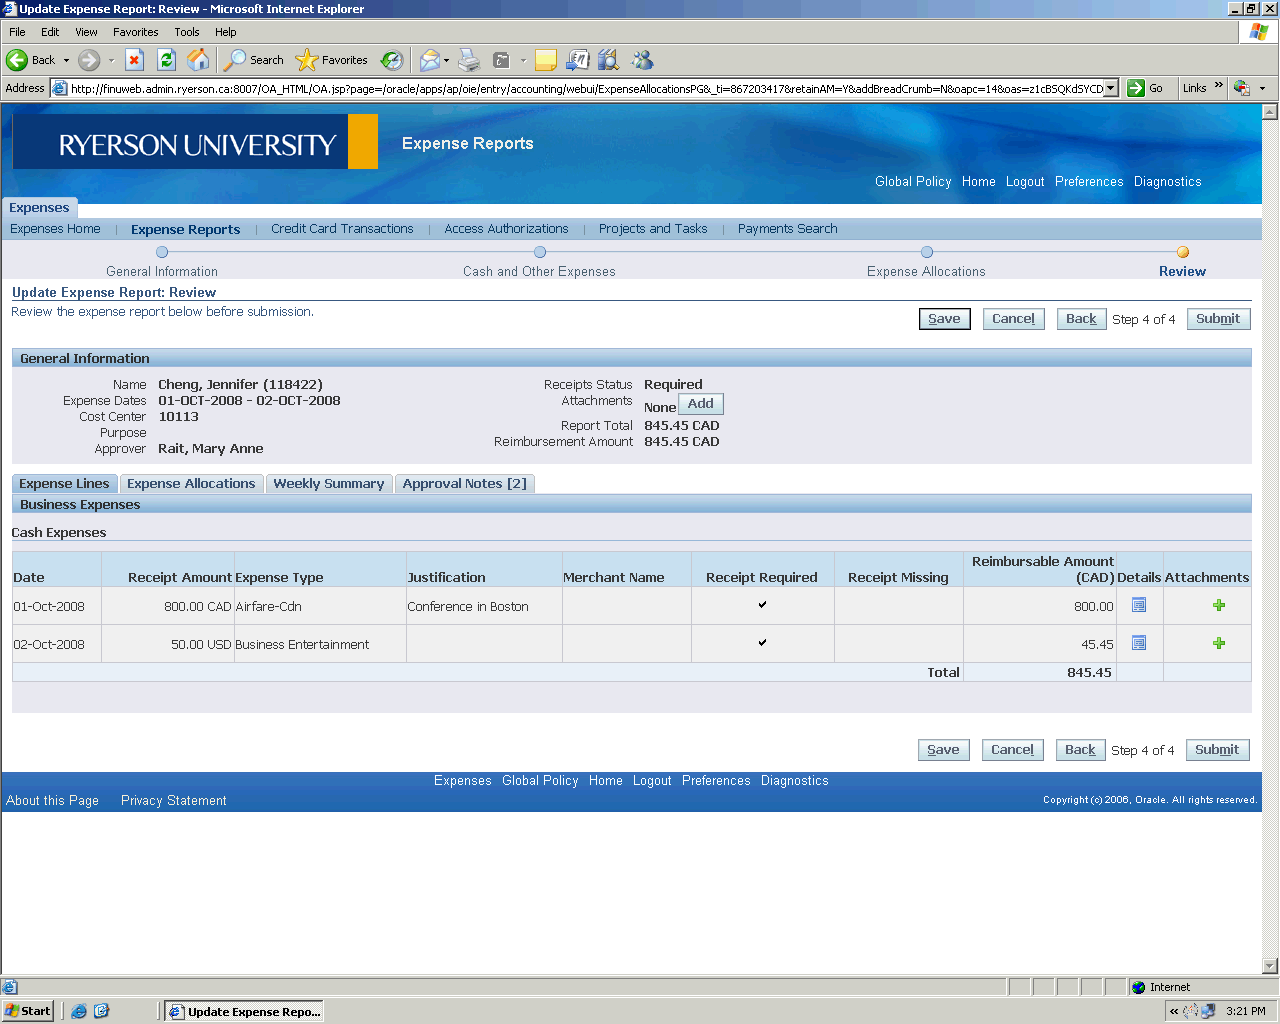
Task: Add attachment to Airfare-Cdn expense line
Action: 1218,605
